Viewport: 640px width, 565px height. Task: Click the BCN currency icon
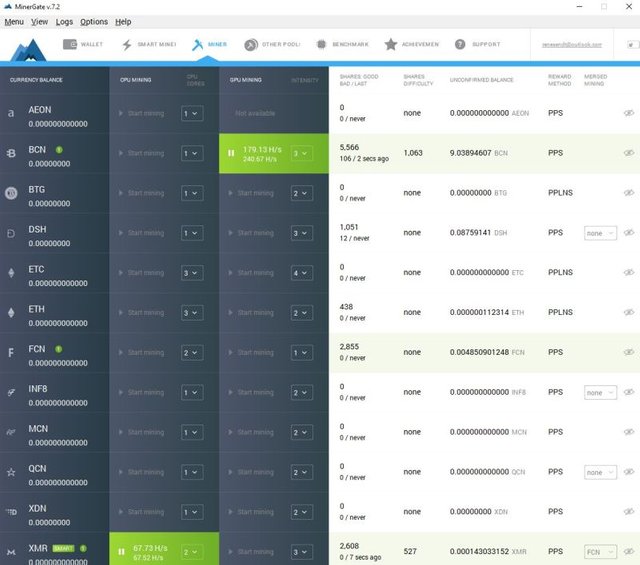pos(11,153)
